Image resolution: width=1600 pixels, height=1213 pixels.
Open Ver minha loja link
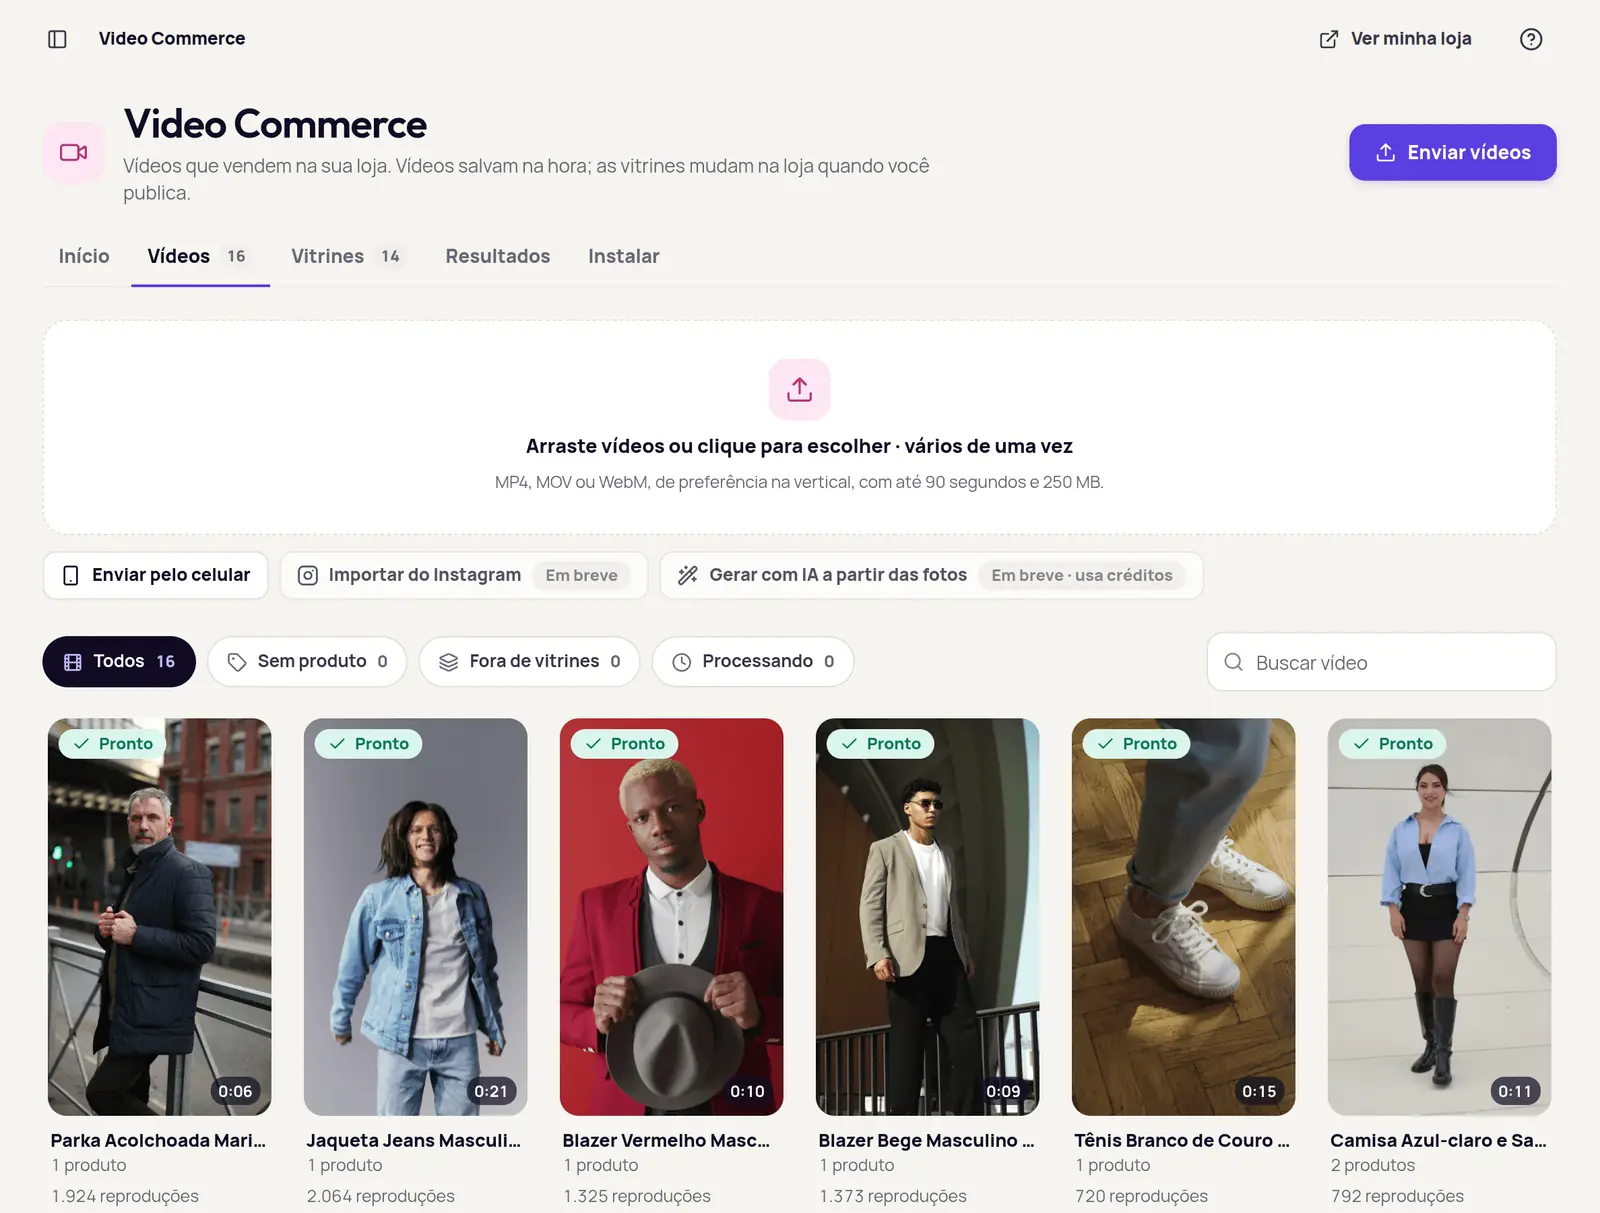tap(1395, 39)
